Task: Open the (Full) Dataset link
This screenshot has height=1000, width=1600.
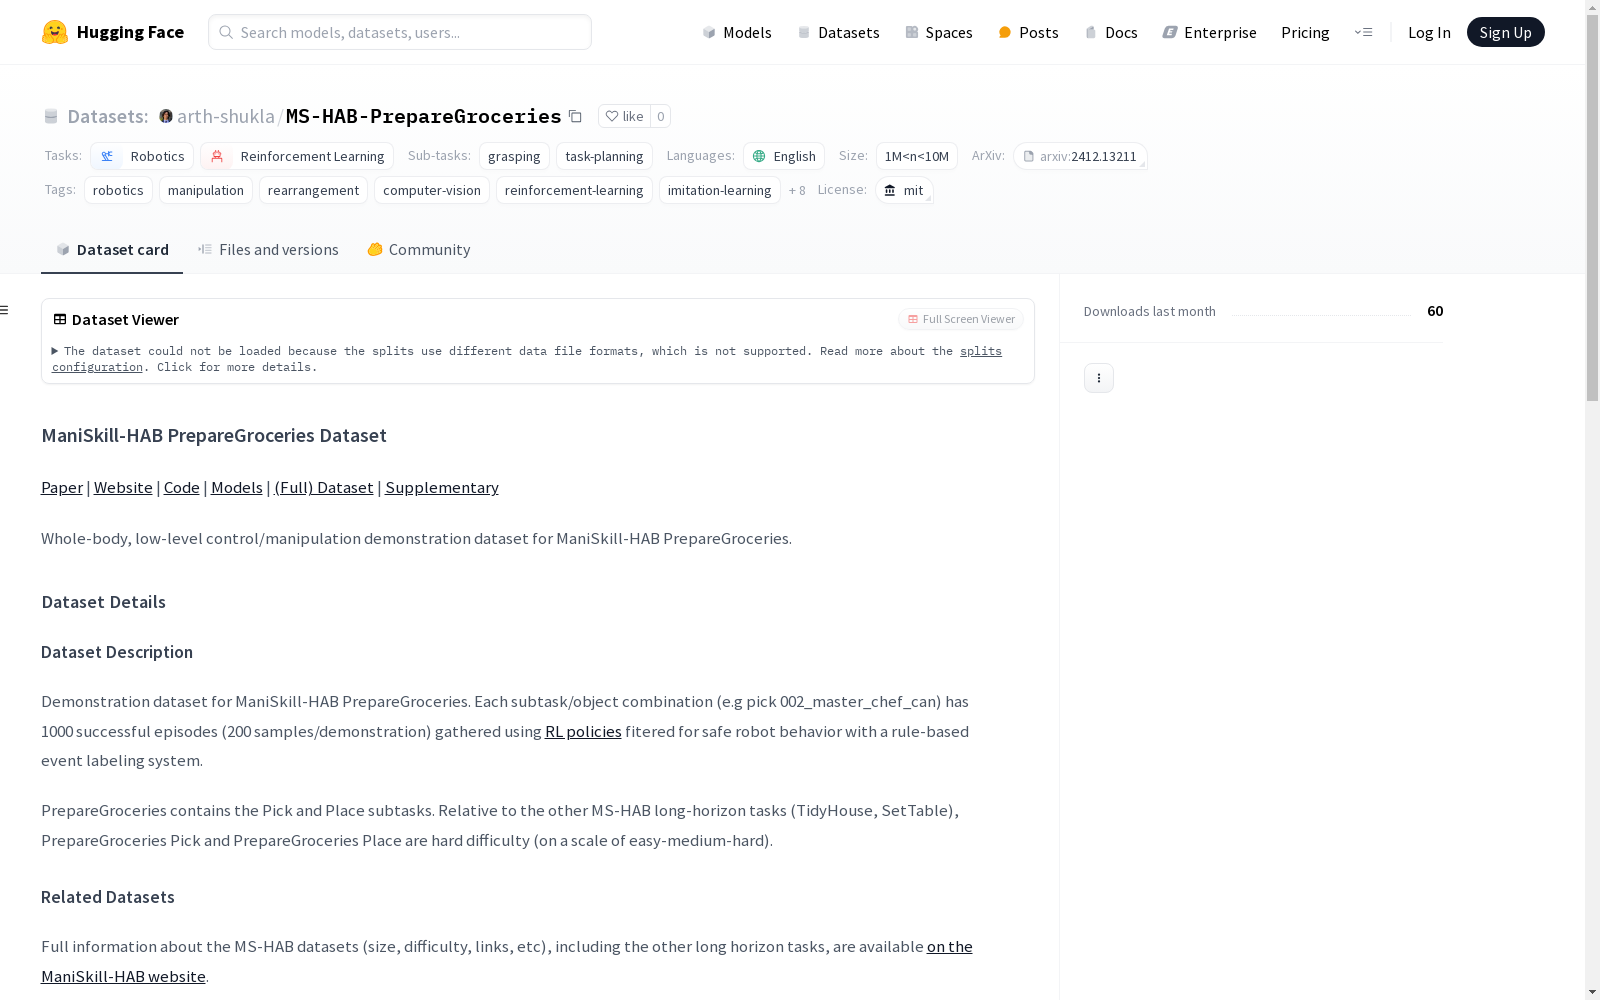Action: [x=324, y=488]
